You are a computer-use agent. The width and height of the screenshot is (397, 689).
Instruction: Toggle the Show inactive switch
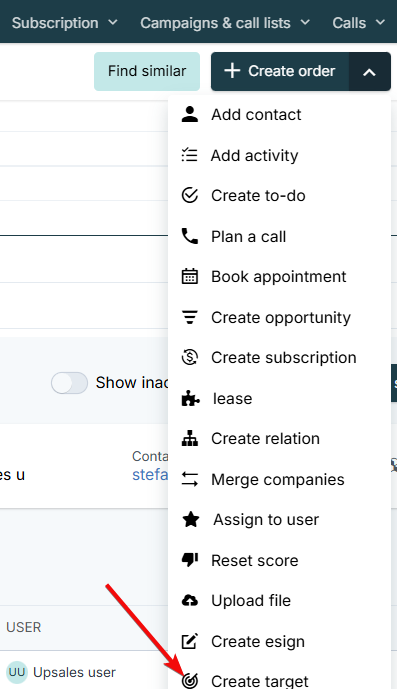(69, 383)
